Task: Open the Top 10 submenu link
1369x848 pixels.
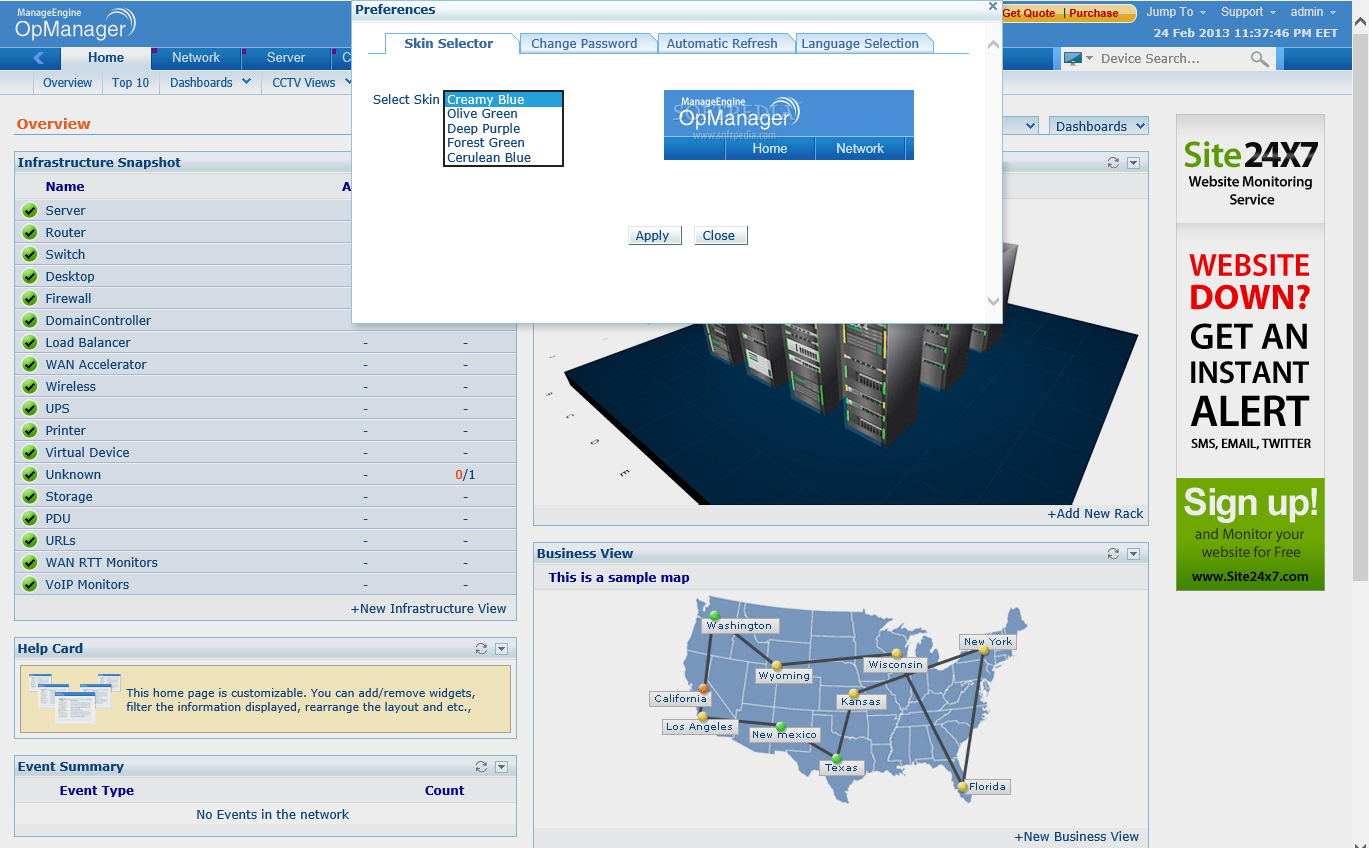Action: pyautogui.click(x=130, y=83)
